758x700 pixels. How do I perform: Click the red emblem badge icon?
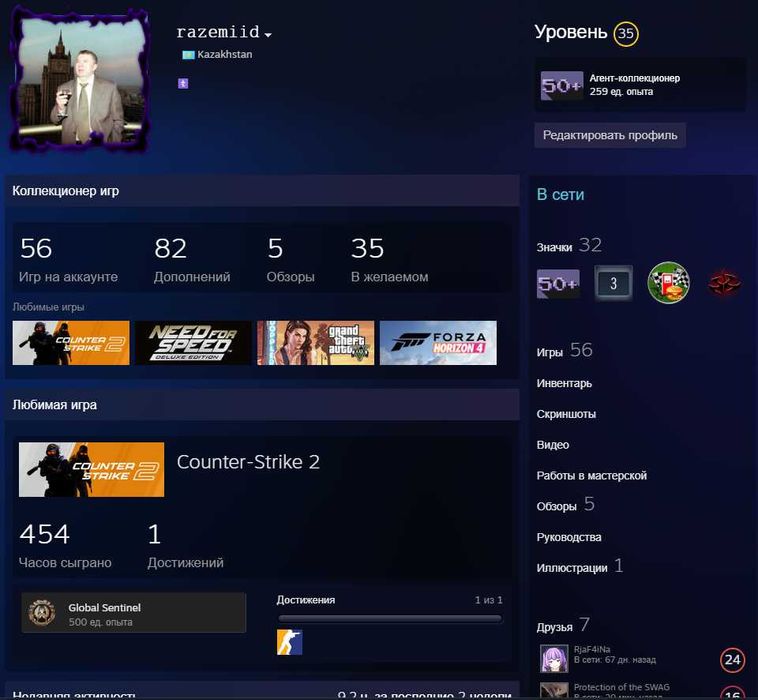pyautogui.click(x=724, y=283)
